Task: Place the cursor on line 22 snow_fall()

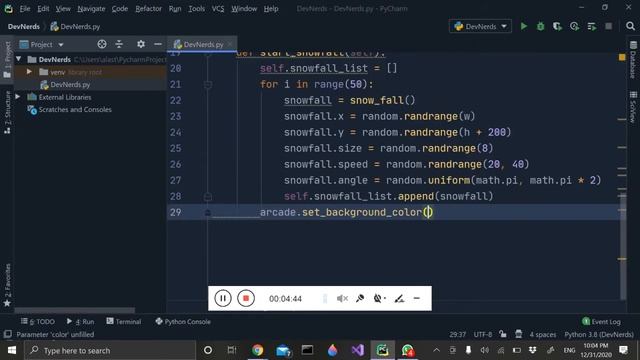Action: click(x=382, y=100)
